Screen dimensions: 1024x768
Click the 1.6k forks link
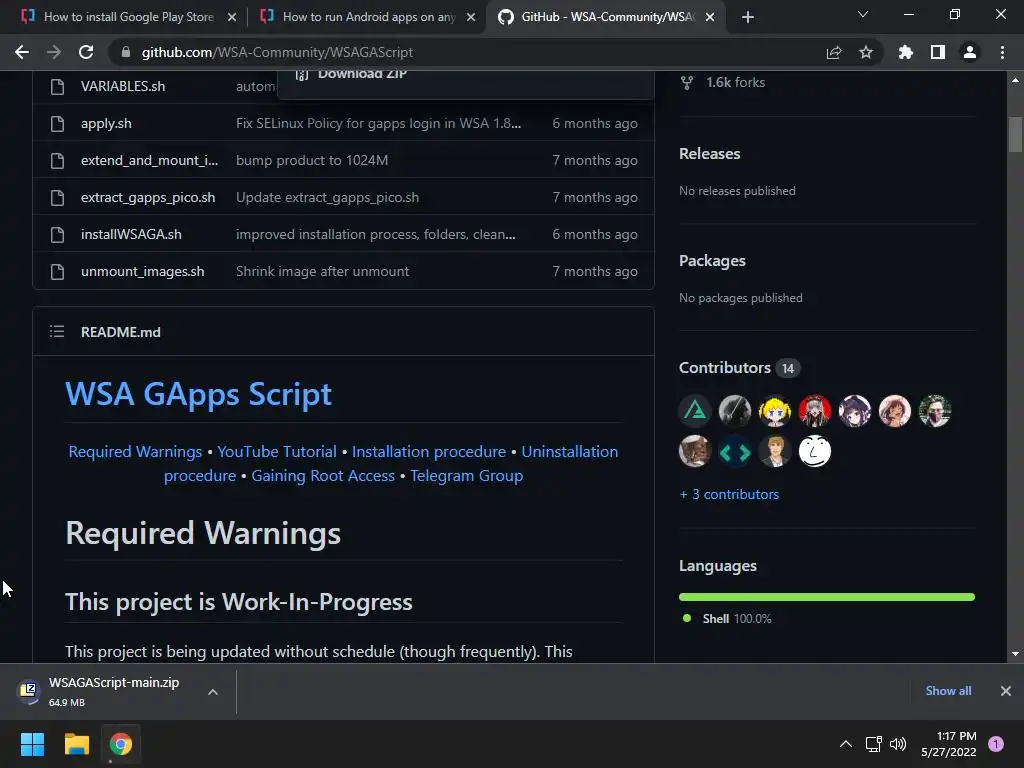tap(735, 83)
